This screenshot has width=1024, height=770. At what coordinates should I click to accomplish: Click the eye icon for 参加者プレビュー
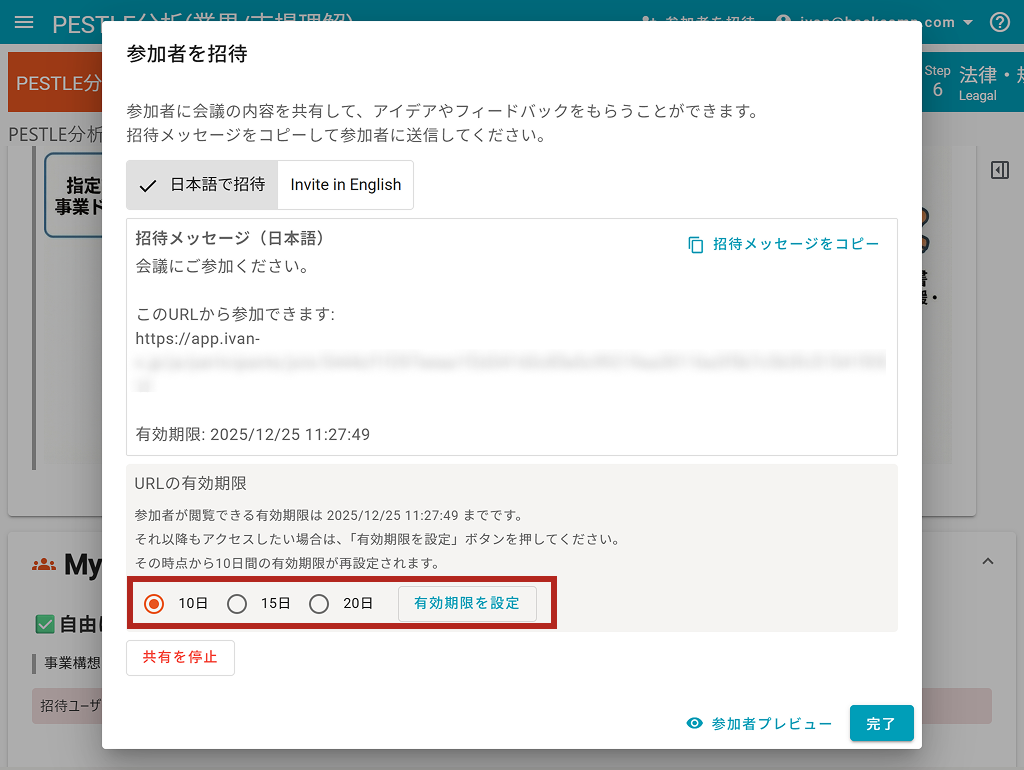click(695, 723)
